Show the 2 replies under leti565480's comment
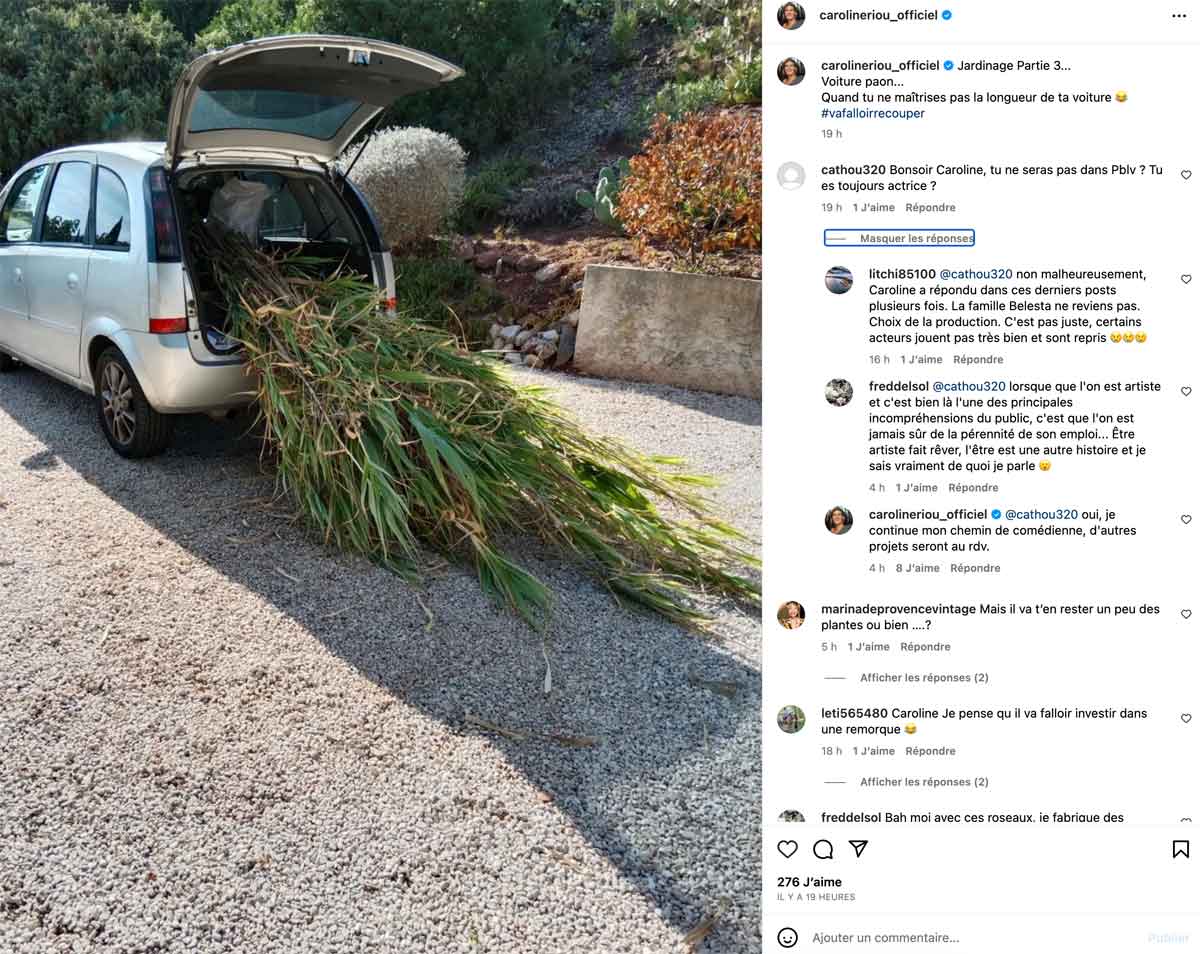 (924, 782)
